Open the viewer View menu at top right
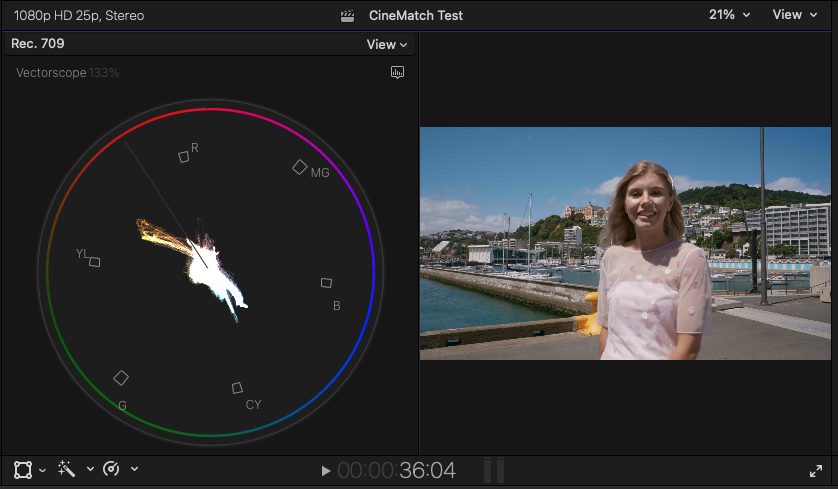The image size is (838, 489). point(793,15)
